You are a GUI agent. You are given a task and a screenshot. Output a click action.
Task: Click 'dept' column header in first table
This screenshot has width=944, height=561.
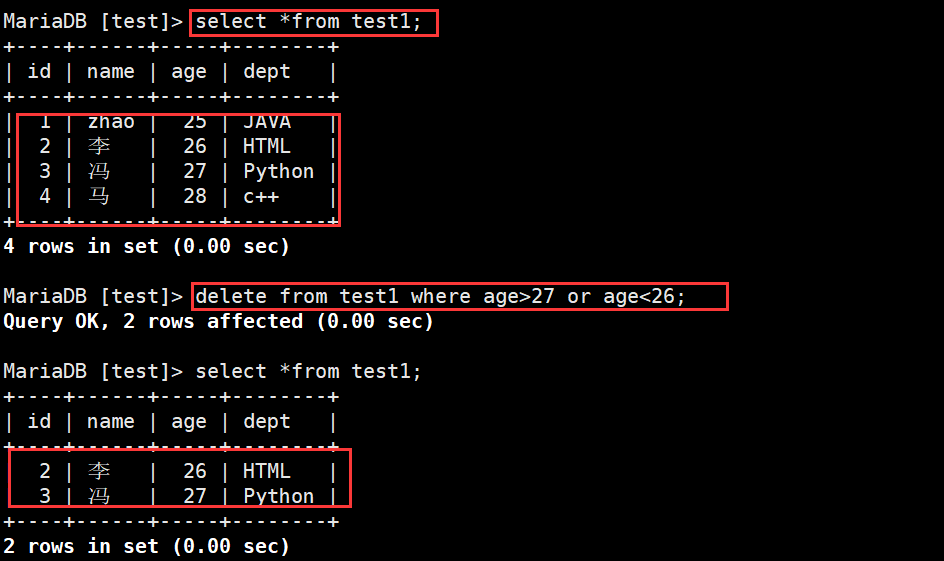(x=267, y=72)
